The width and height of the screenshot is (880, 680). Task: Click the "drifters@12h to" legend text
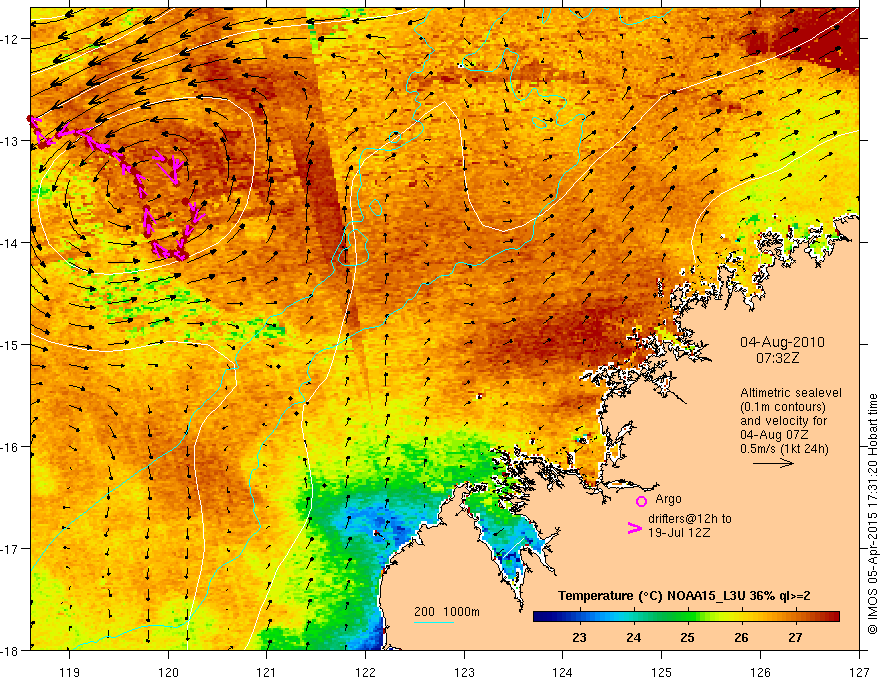pyautogui.click(x=690, y=519)
